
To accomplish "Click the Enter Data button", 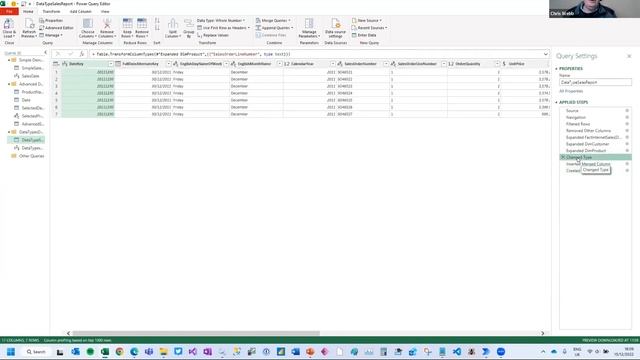I will tap(364, 35).
